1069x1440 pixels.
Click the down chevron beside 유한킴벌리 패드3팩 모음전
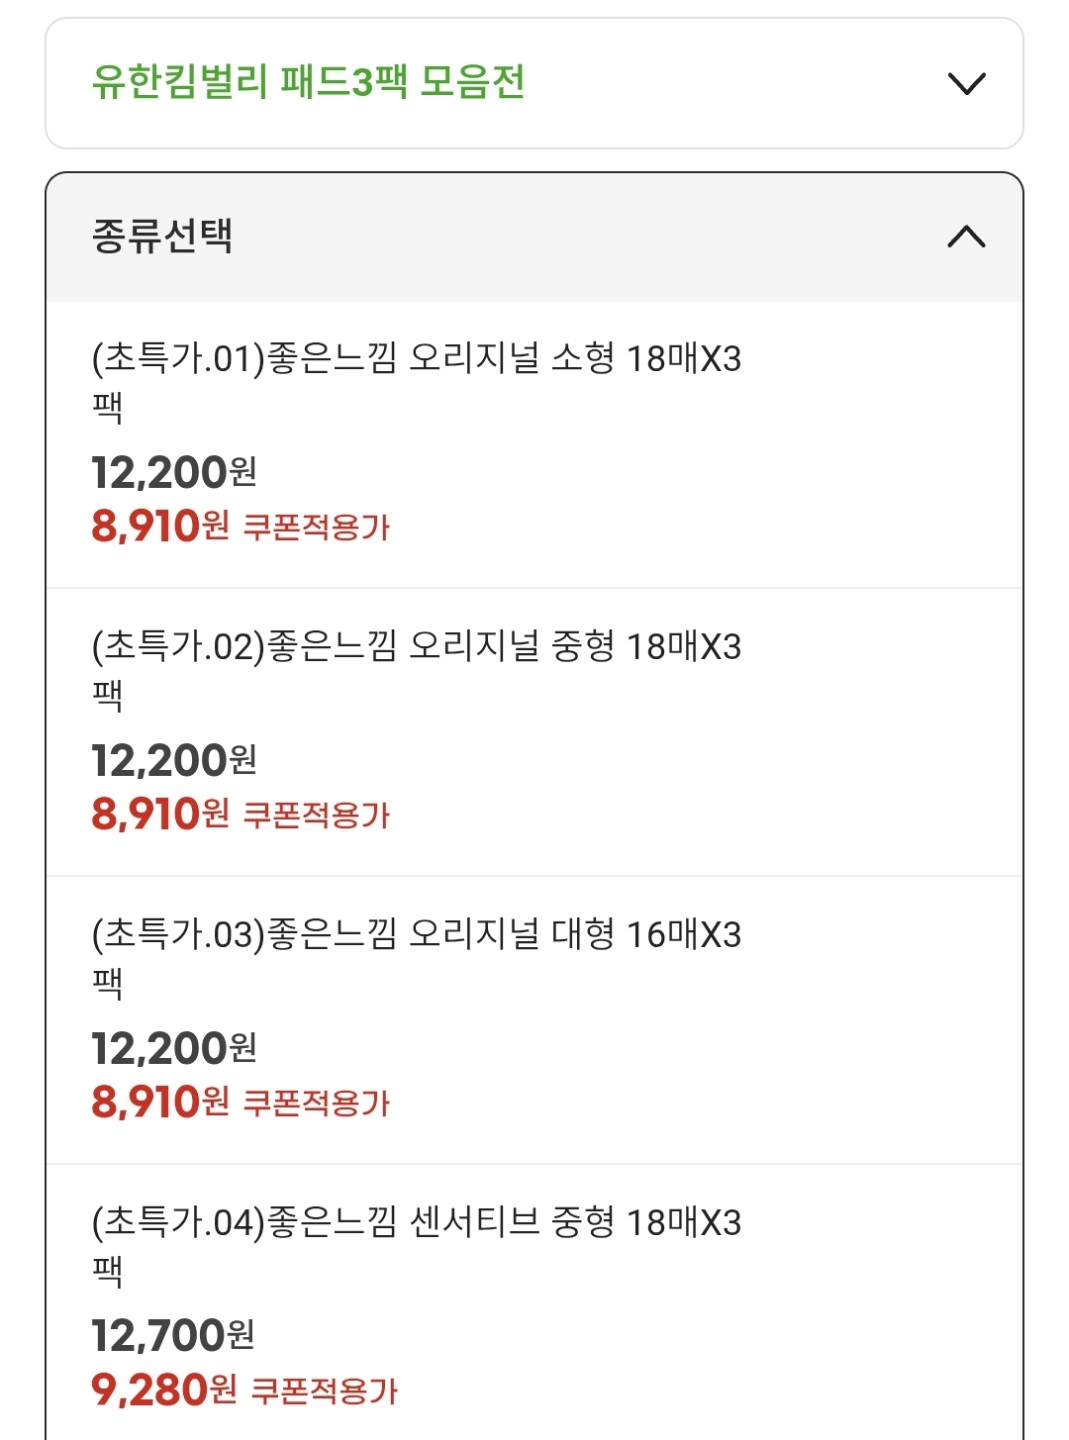pyautogui.click(x=966, y=83)
